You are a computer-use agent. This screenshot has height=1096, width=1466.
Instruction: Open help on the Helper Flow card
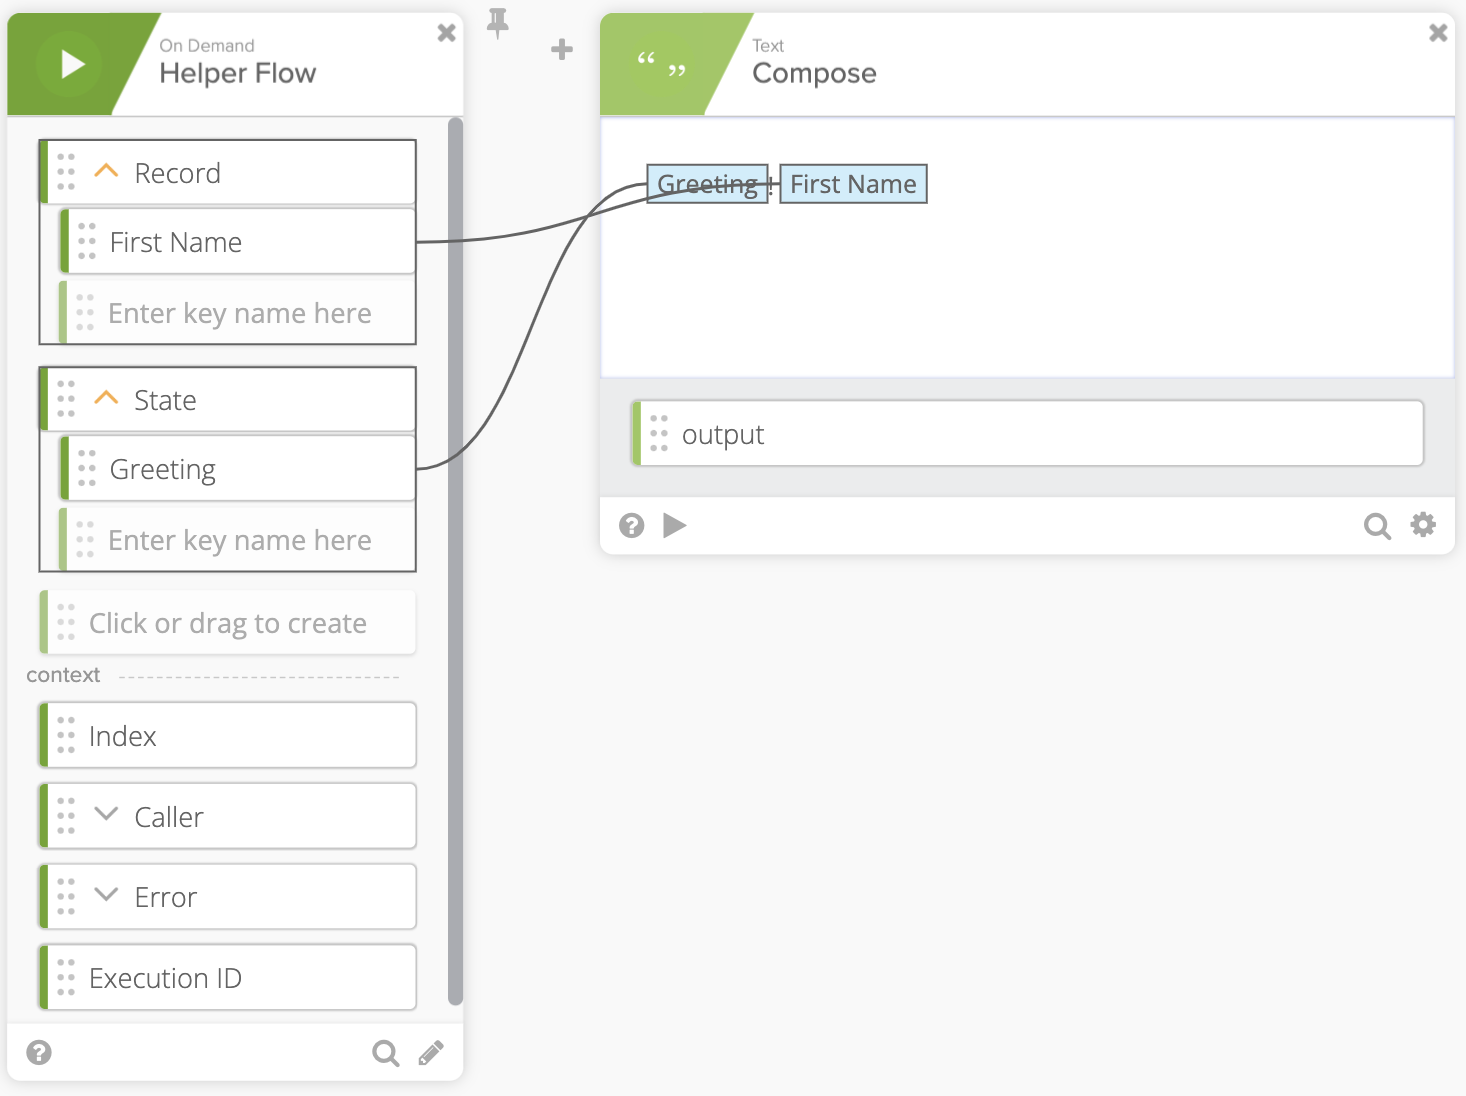[x=39, y=1053]
